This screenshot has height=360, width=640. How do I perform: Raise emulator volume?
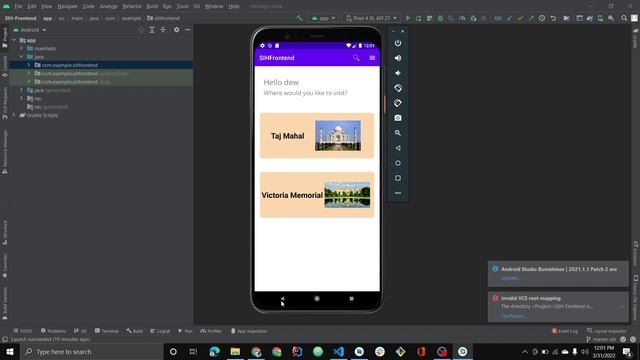398,58
